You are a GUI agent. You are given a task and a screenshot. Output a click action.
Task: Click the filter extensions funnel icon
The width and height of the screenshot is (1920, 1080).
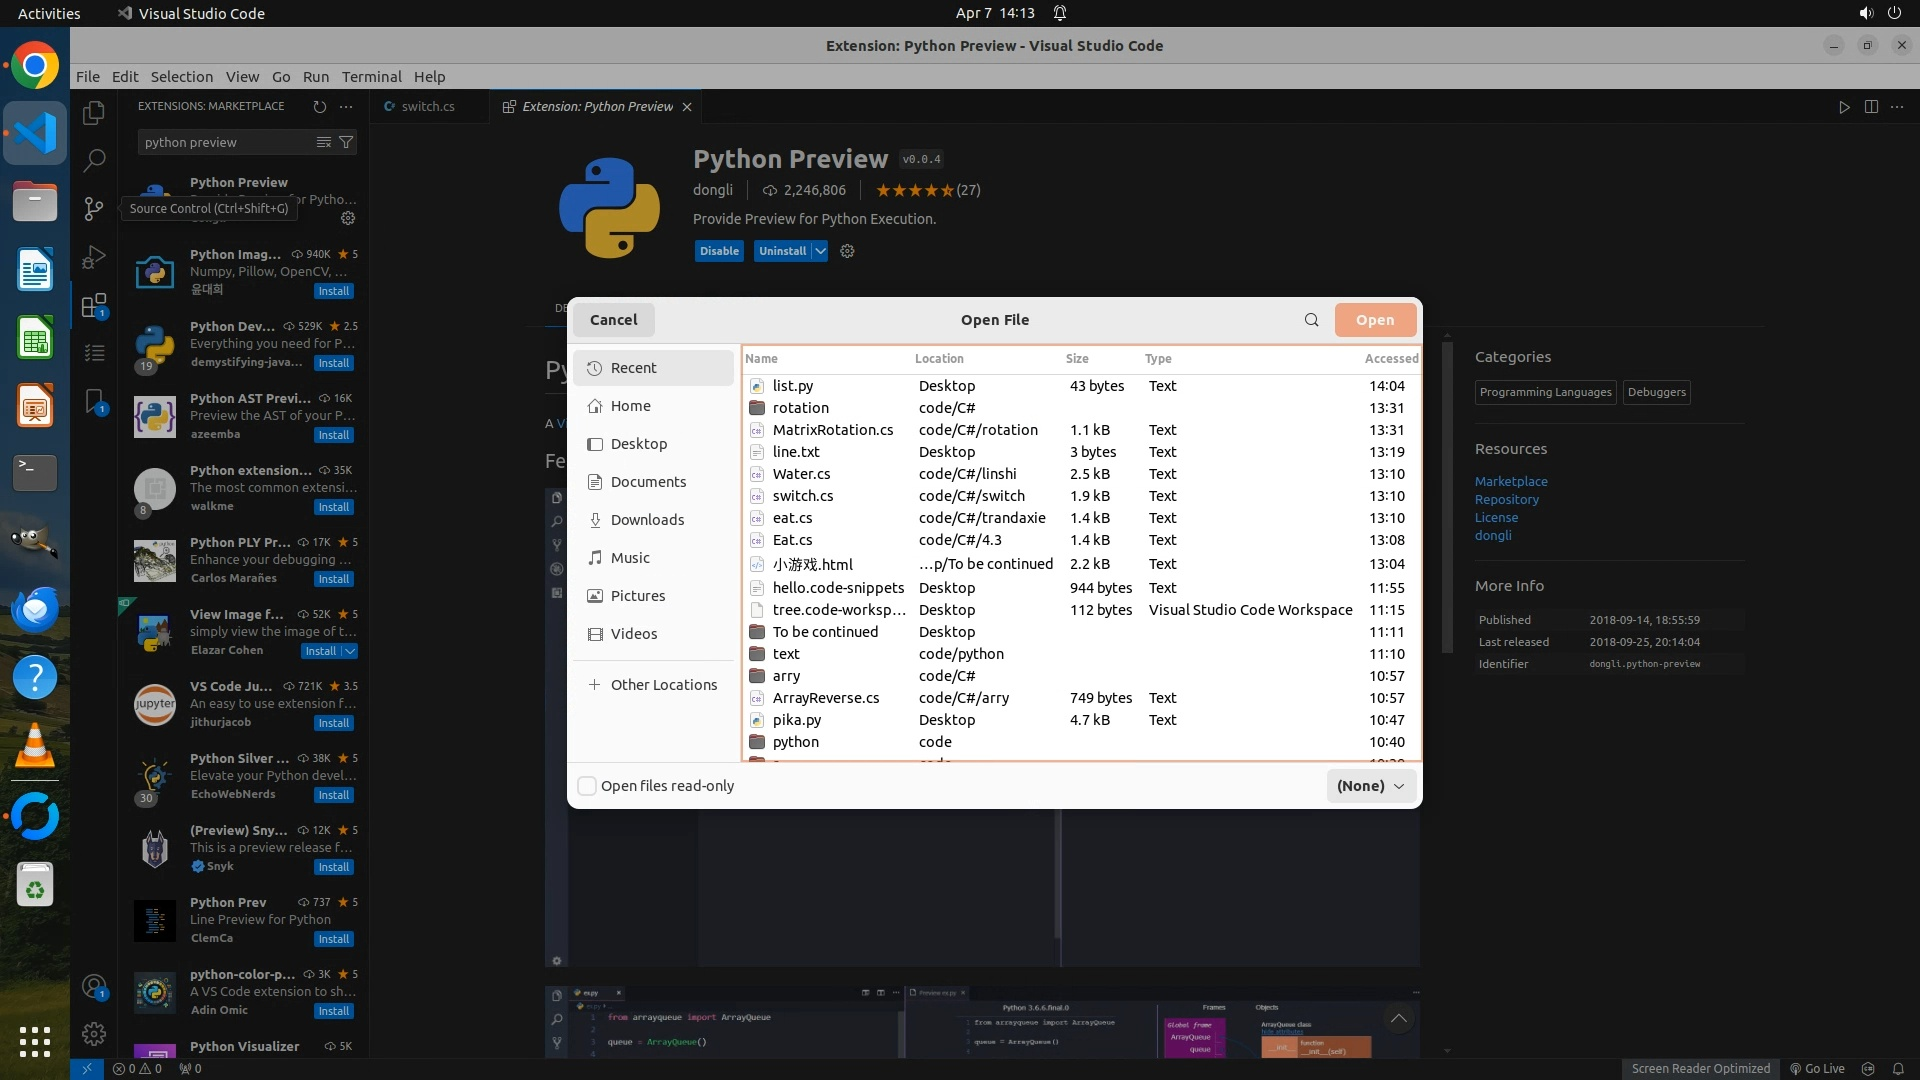346,142
